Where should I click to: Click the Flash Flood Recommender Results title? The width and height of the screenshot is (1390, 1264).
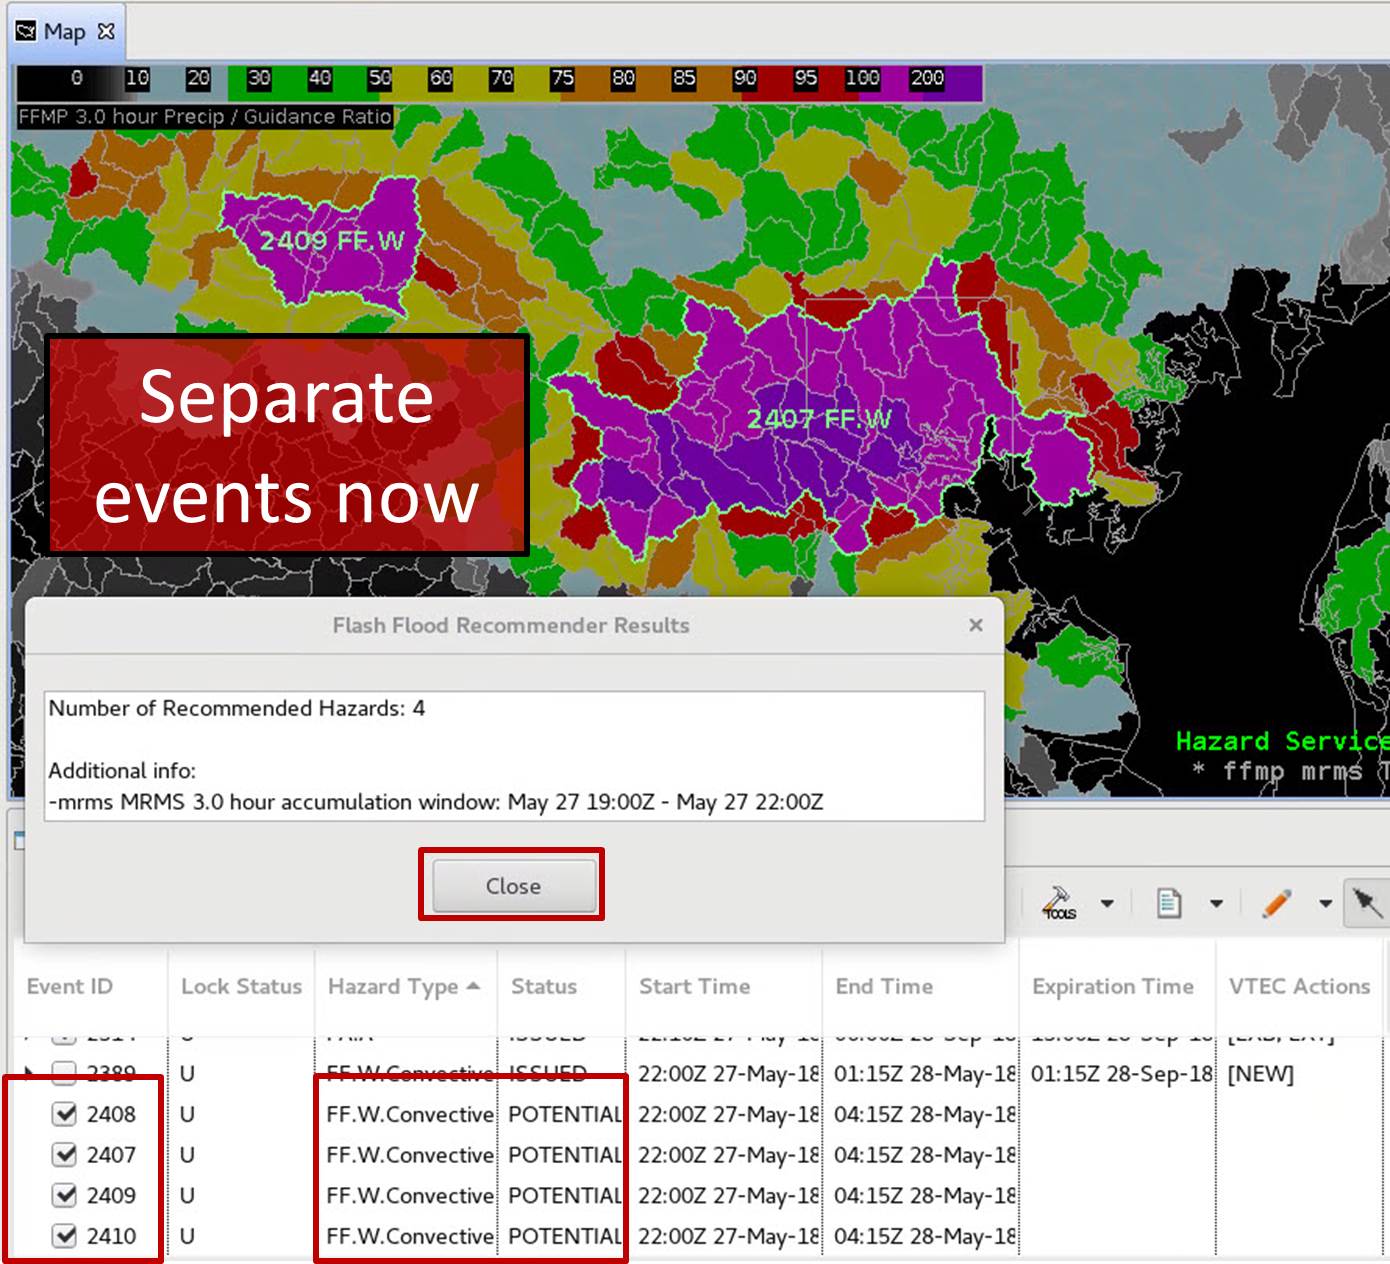511,625
